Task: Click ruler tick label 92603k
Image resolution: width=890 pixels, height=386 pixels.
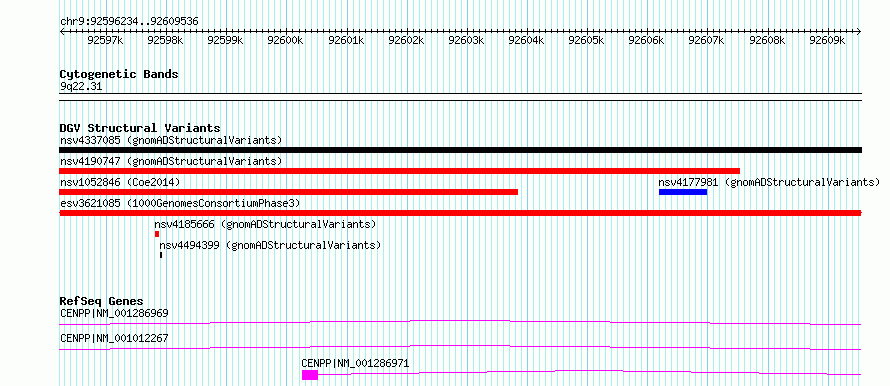Action: pyautogui.click(x=466, y=40)
